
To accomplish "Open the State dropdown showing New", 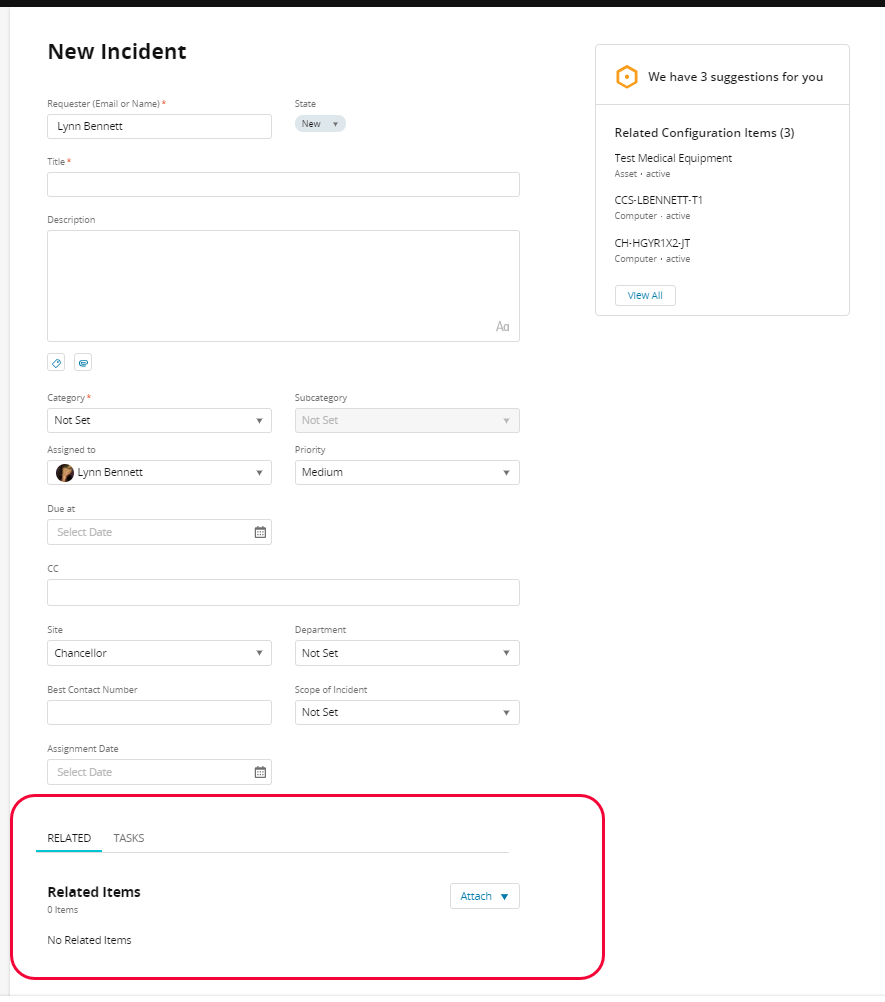I will coord(320,124).
